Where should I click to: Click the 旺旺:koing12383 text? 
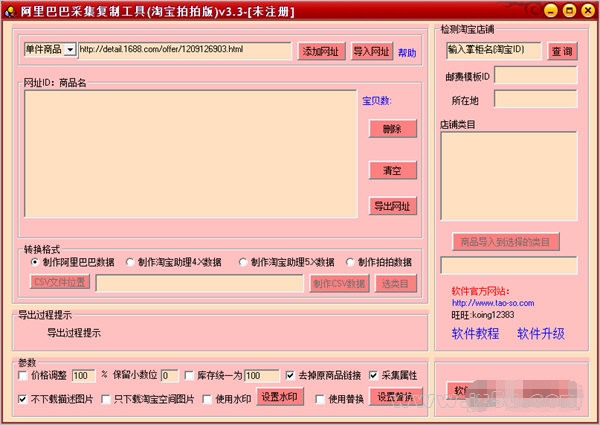(x=483, y=315)
